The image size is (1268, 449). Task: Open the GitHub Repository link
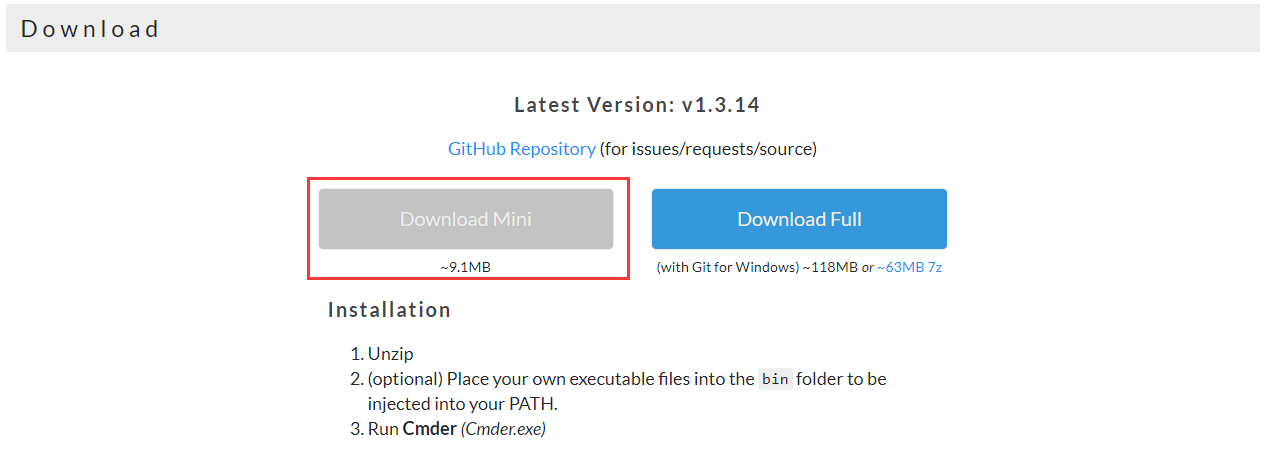pos(521,149)
